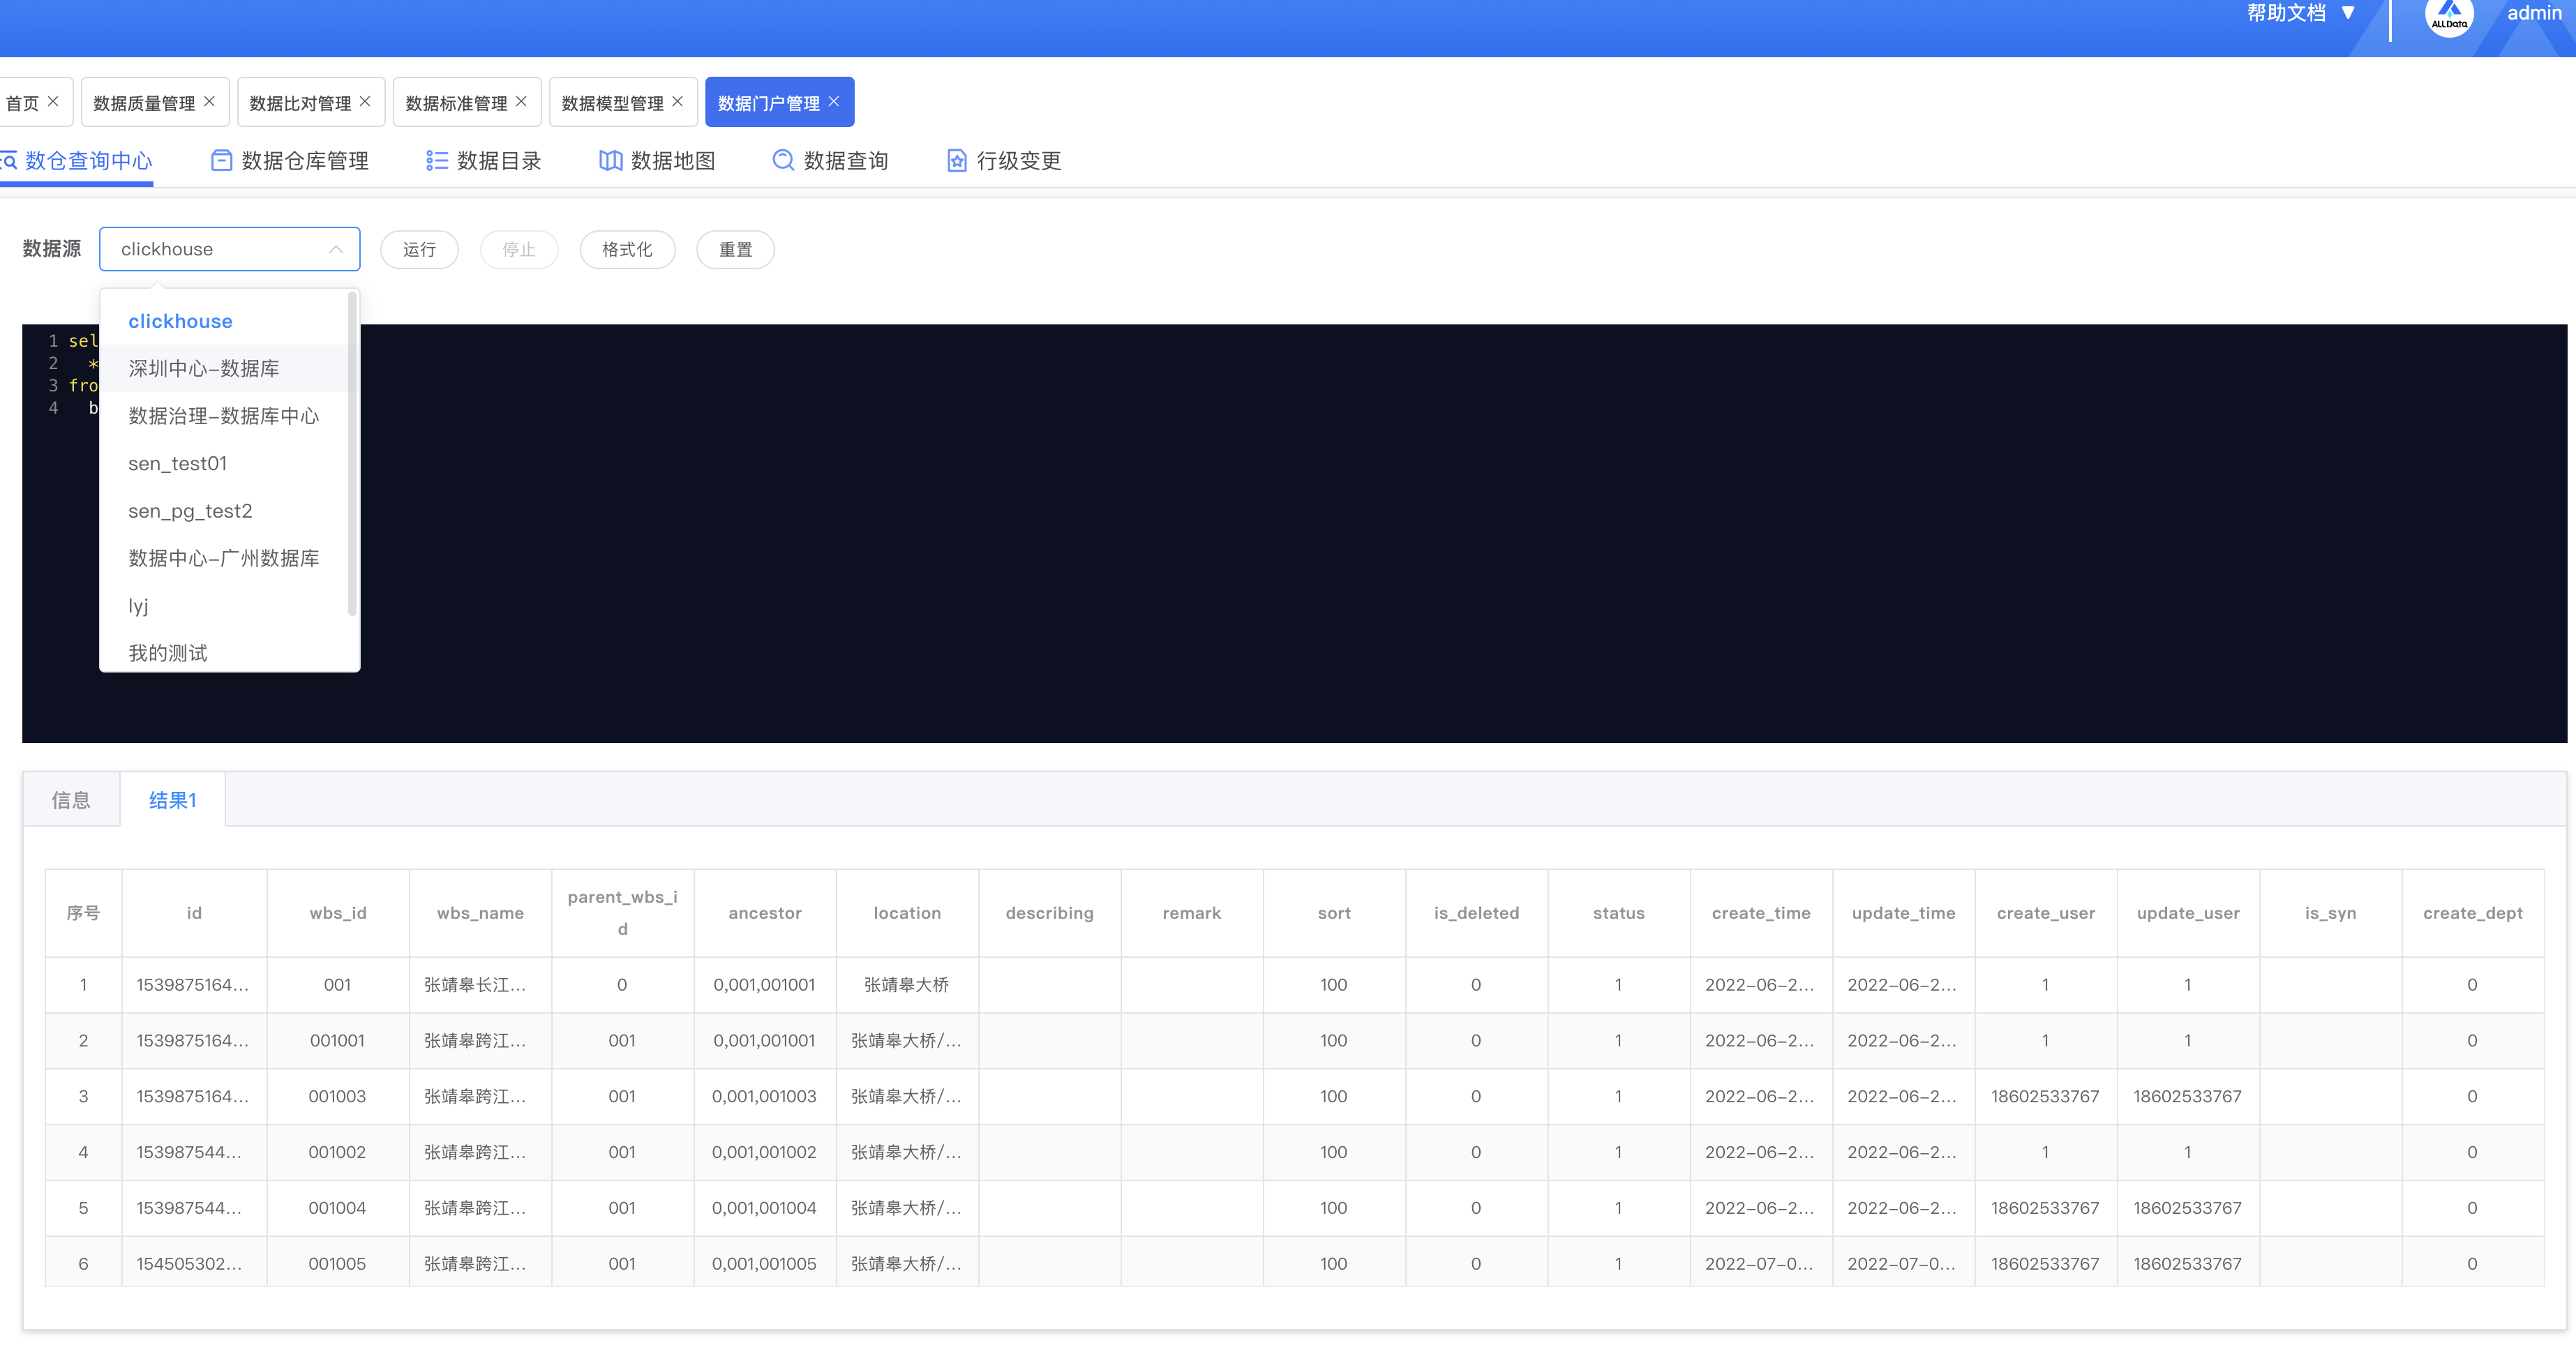Open the 数据模型管理 page tab

[x=612, y=103]
